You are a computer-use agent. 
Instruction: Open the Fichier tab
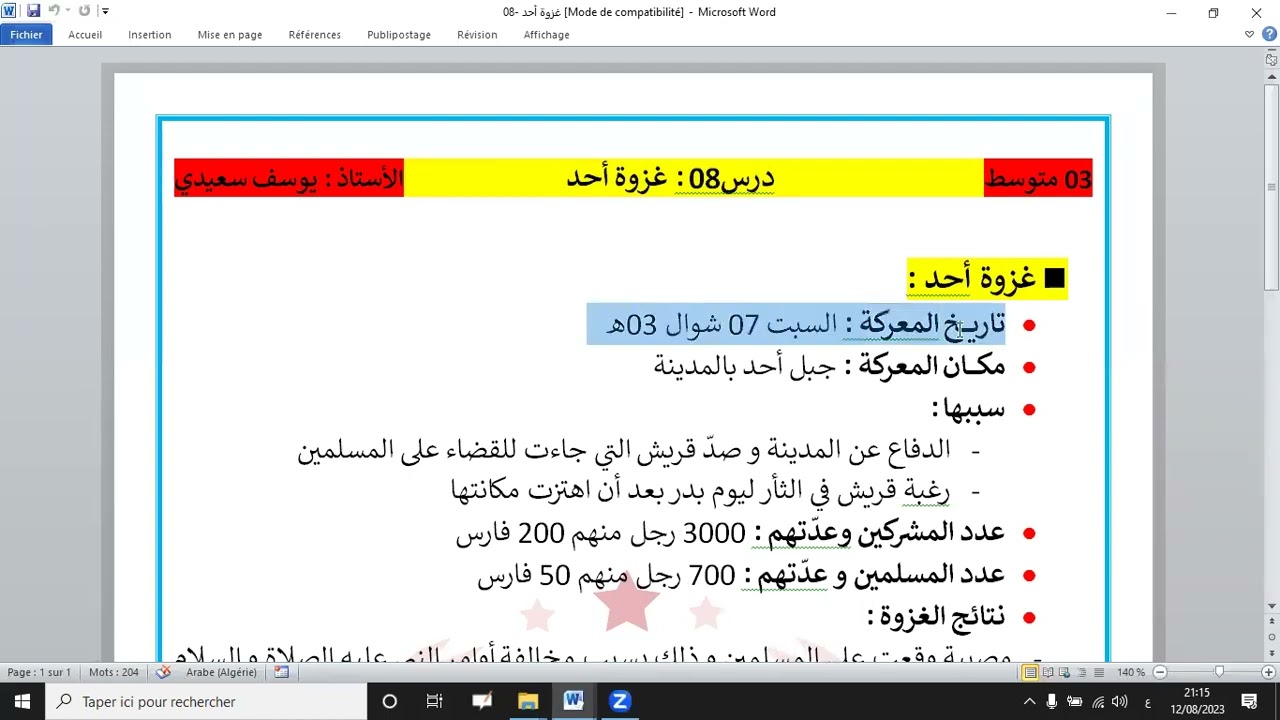(26, 34)
